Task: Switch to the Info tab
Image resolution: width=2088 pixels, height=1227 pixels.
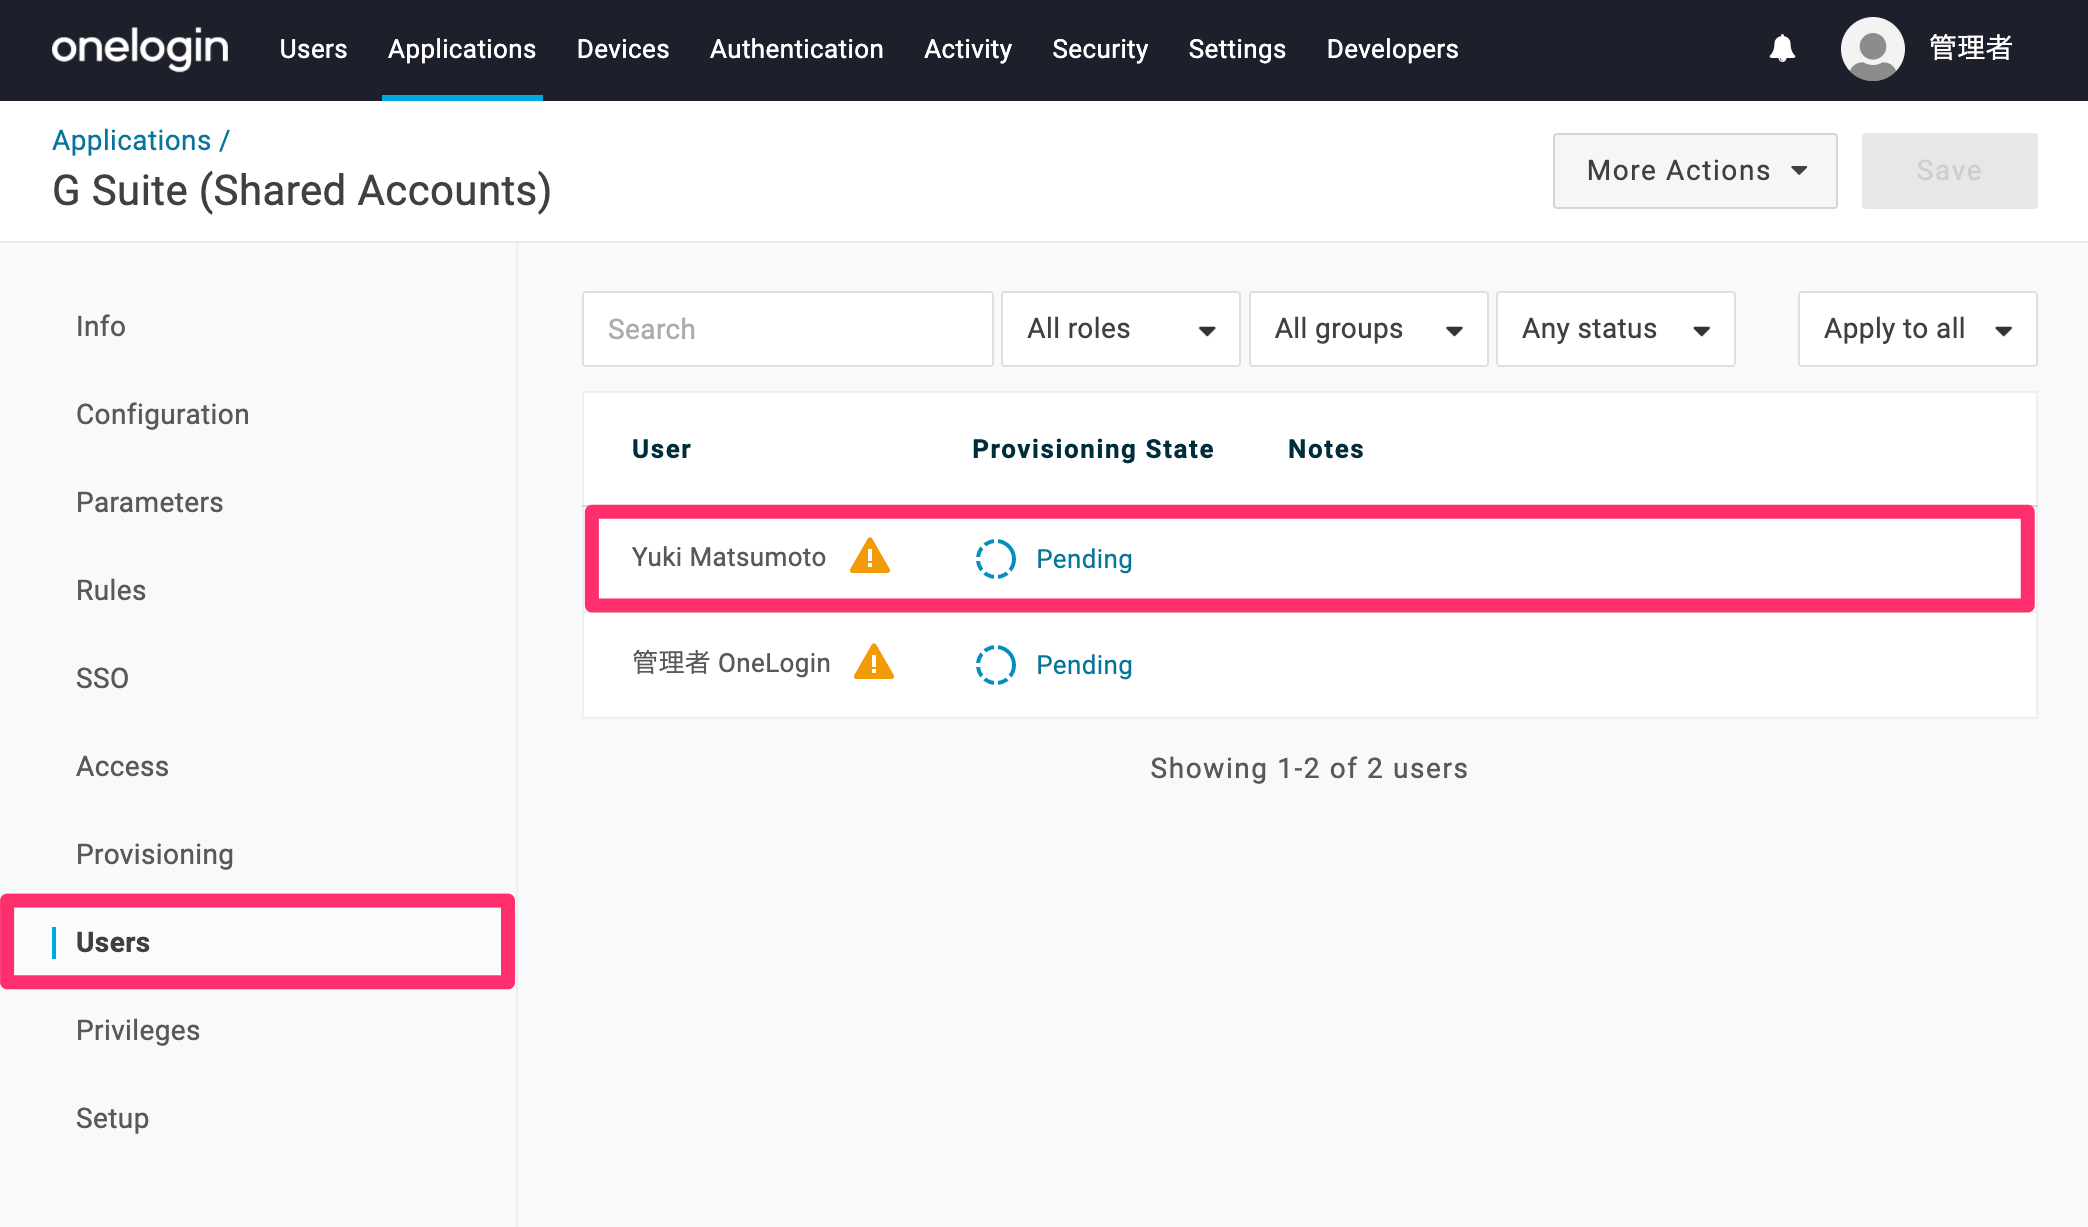Action: tap(101, 326)
